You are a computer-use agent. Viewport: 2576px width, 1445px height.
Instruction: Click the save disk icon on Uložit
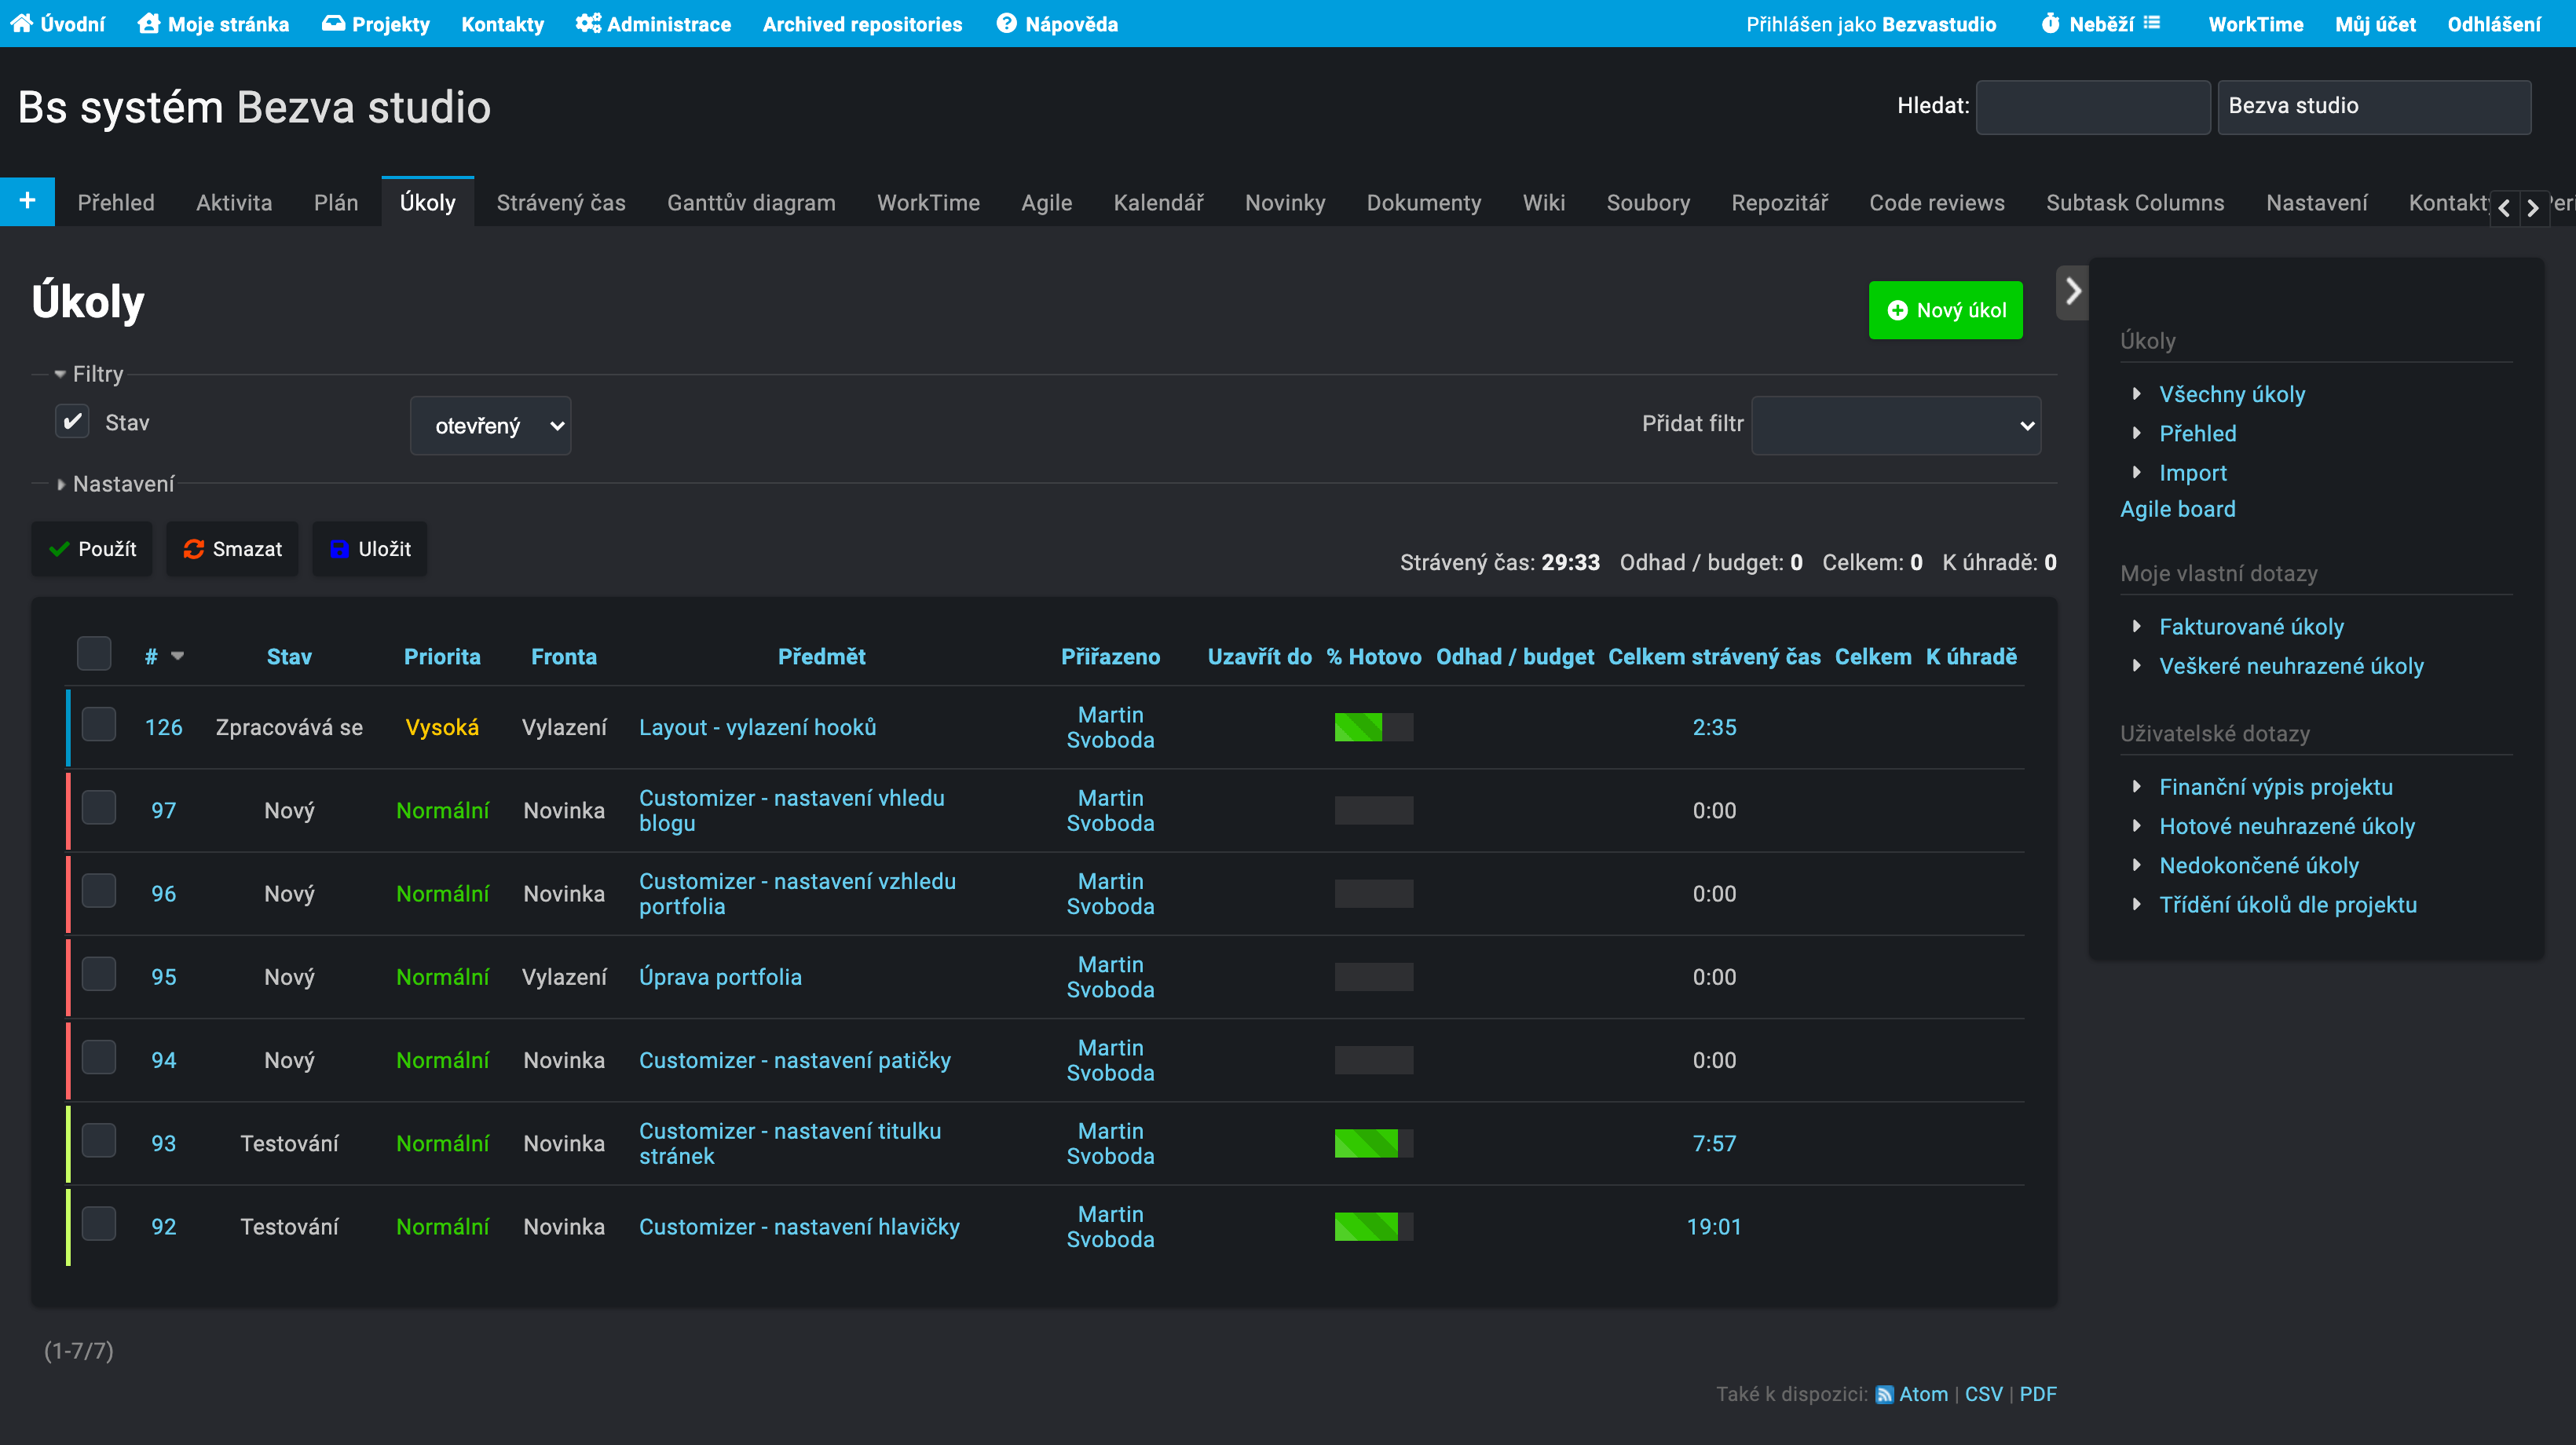(339, 549)
